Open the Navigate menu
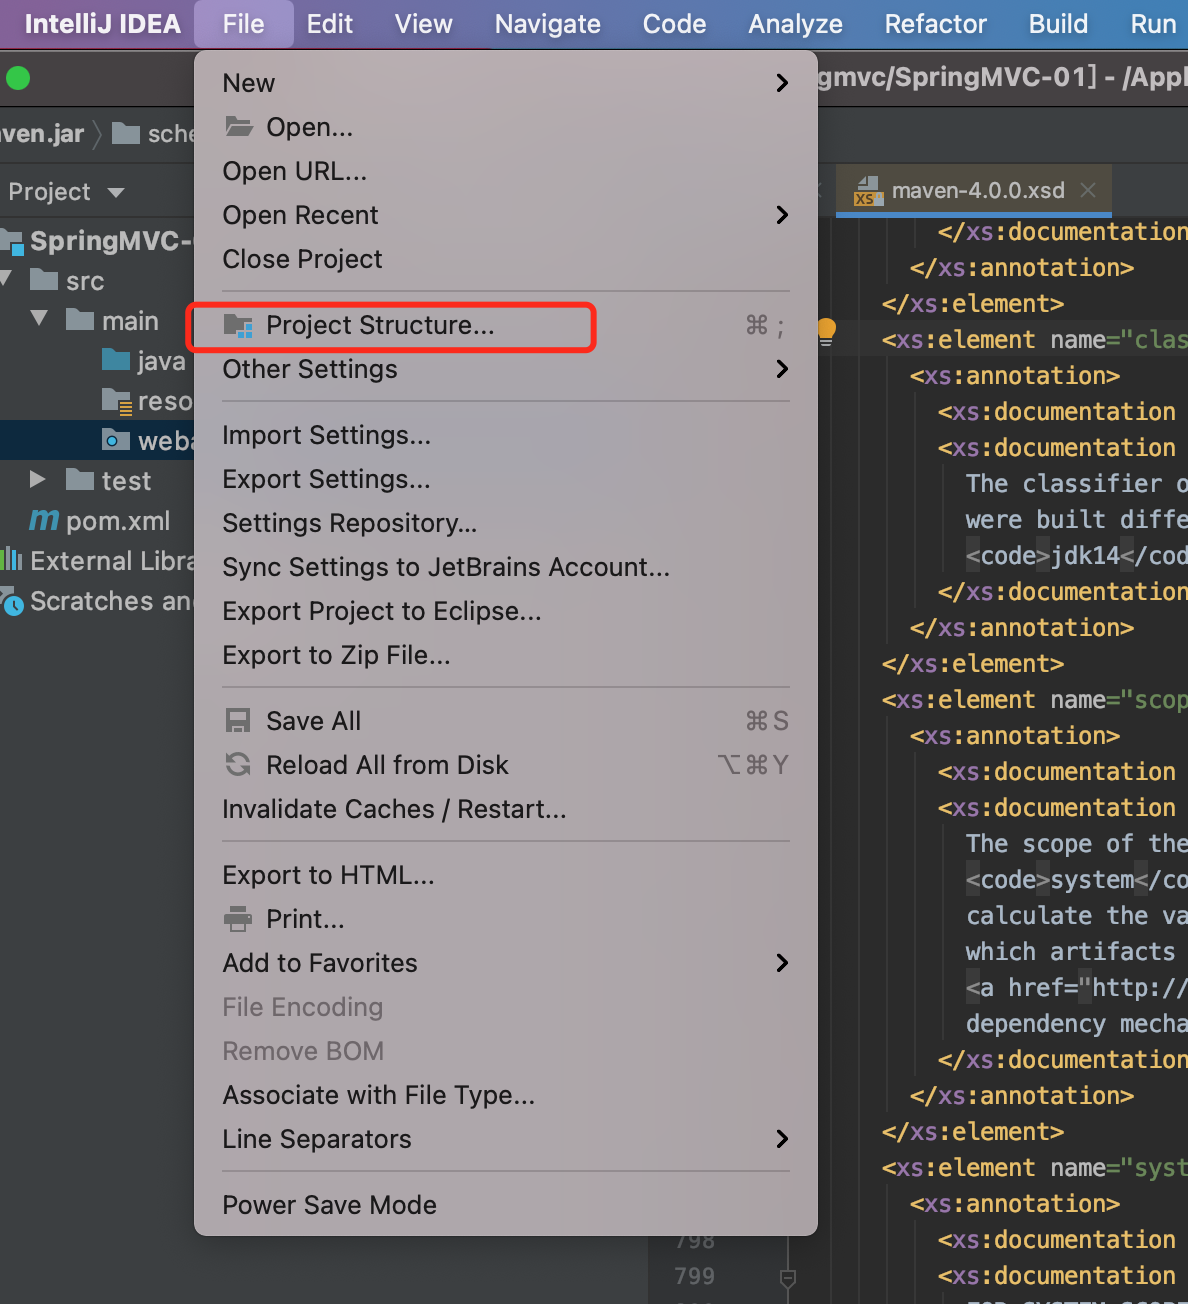This screenshot has width=1188, height=1304. tap(548, 24)
